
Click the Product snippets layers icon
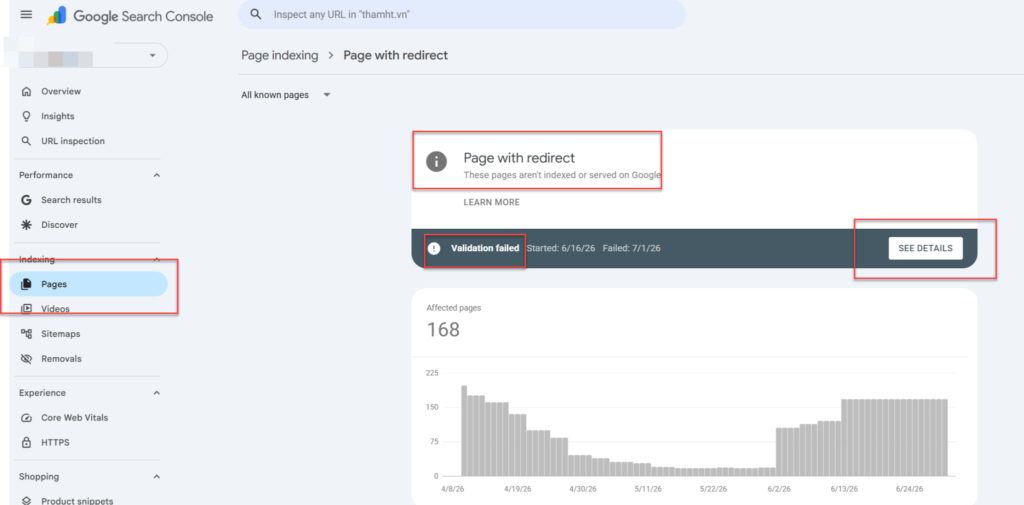pyautogui.click(x=26, y=500)
